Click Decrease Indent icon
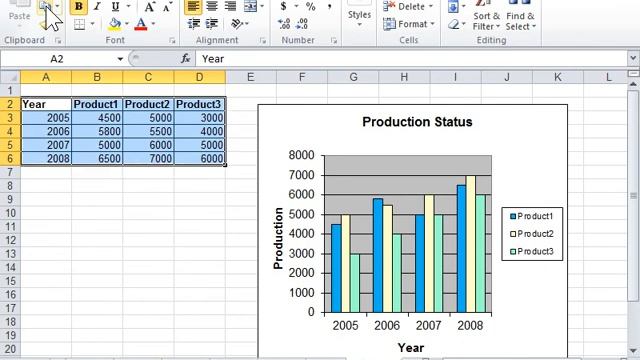 pos(193,24)
